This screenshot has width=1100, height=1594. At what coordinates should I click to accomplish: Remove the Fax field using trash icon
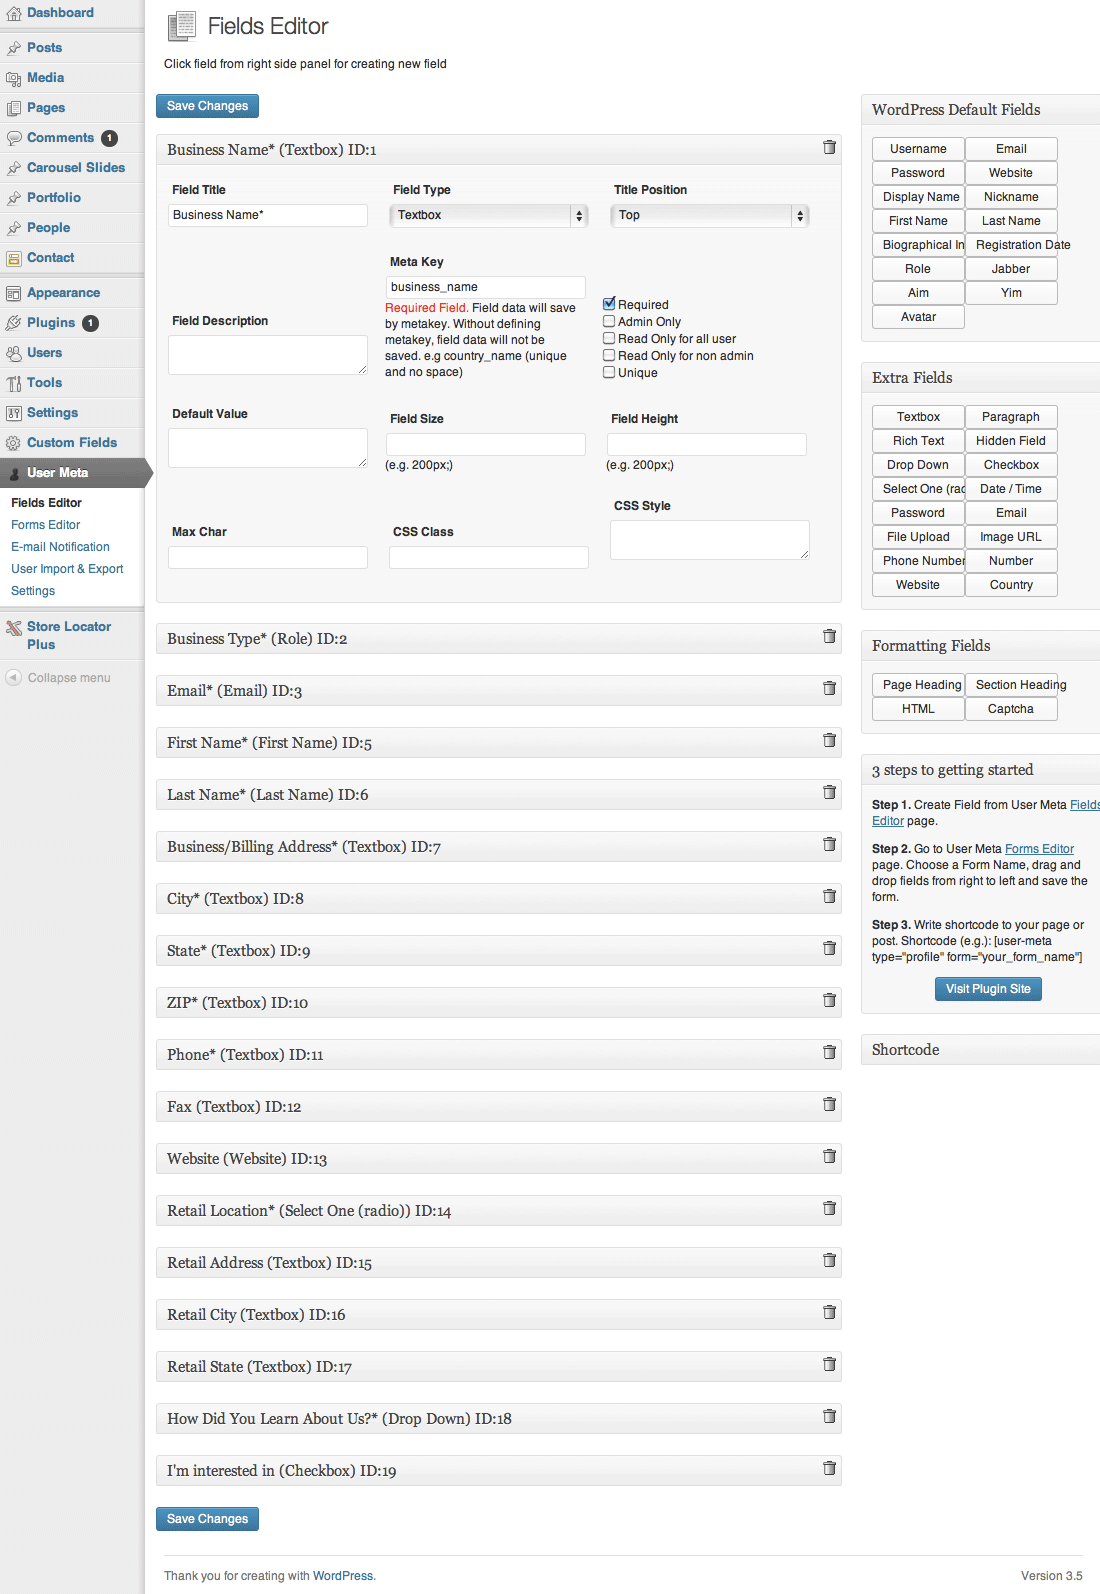click(x=829, y=1104)
